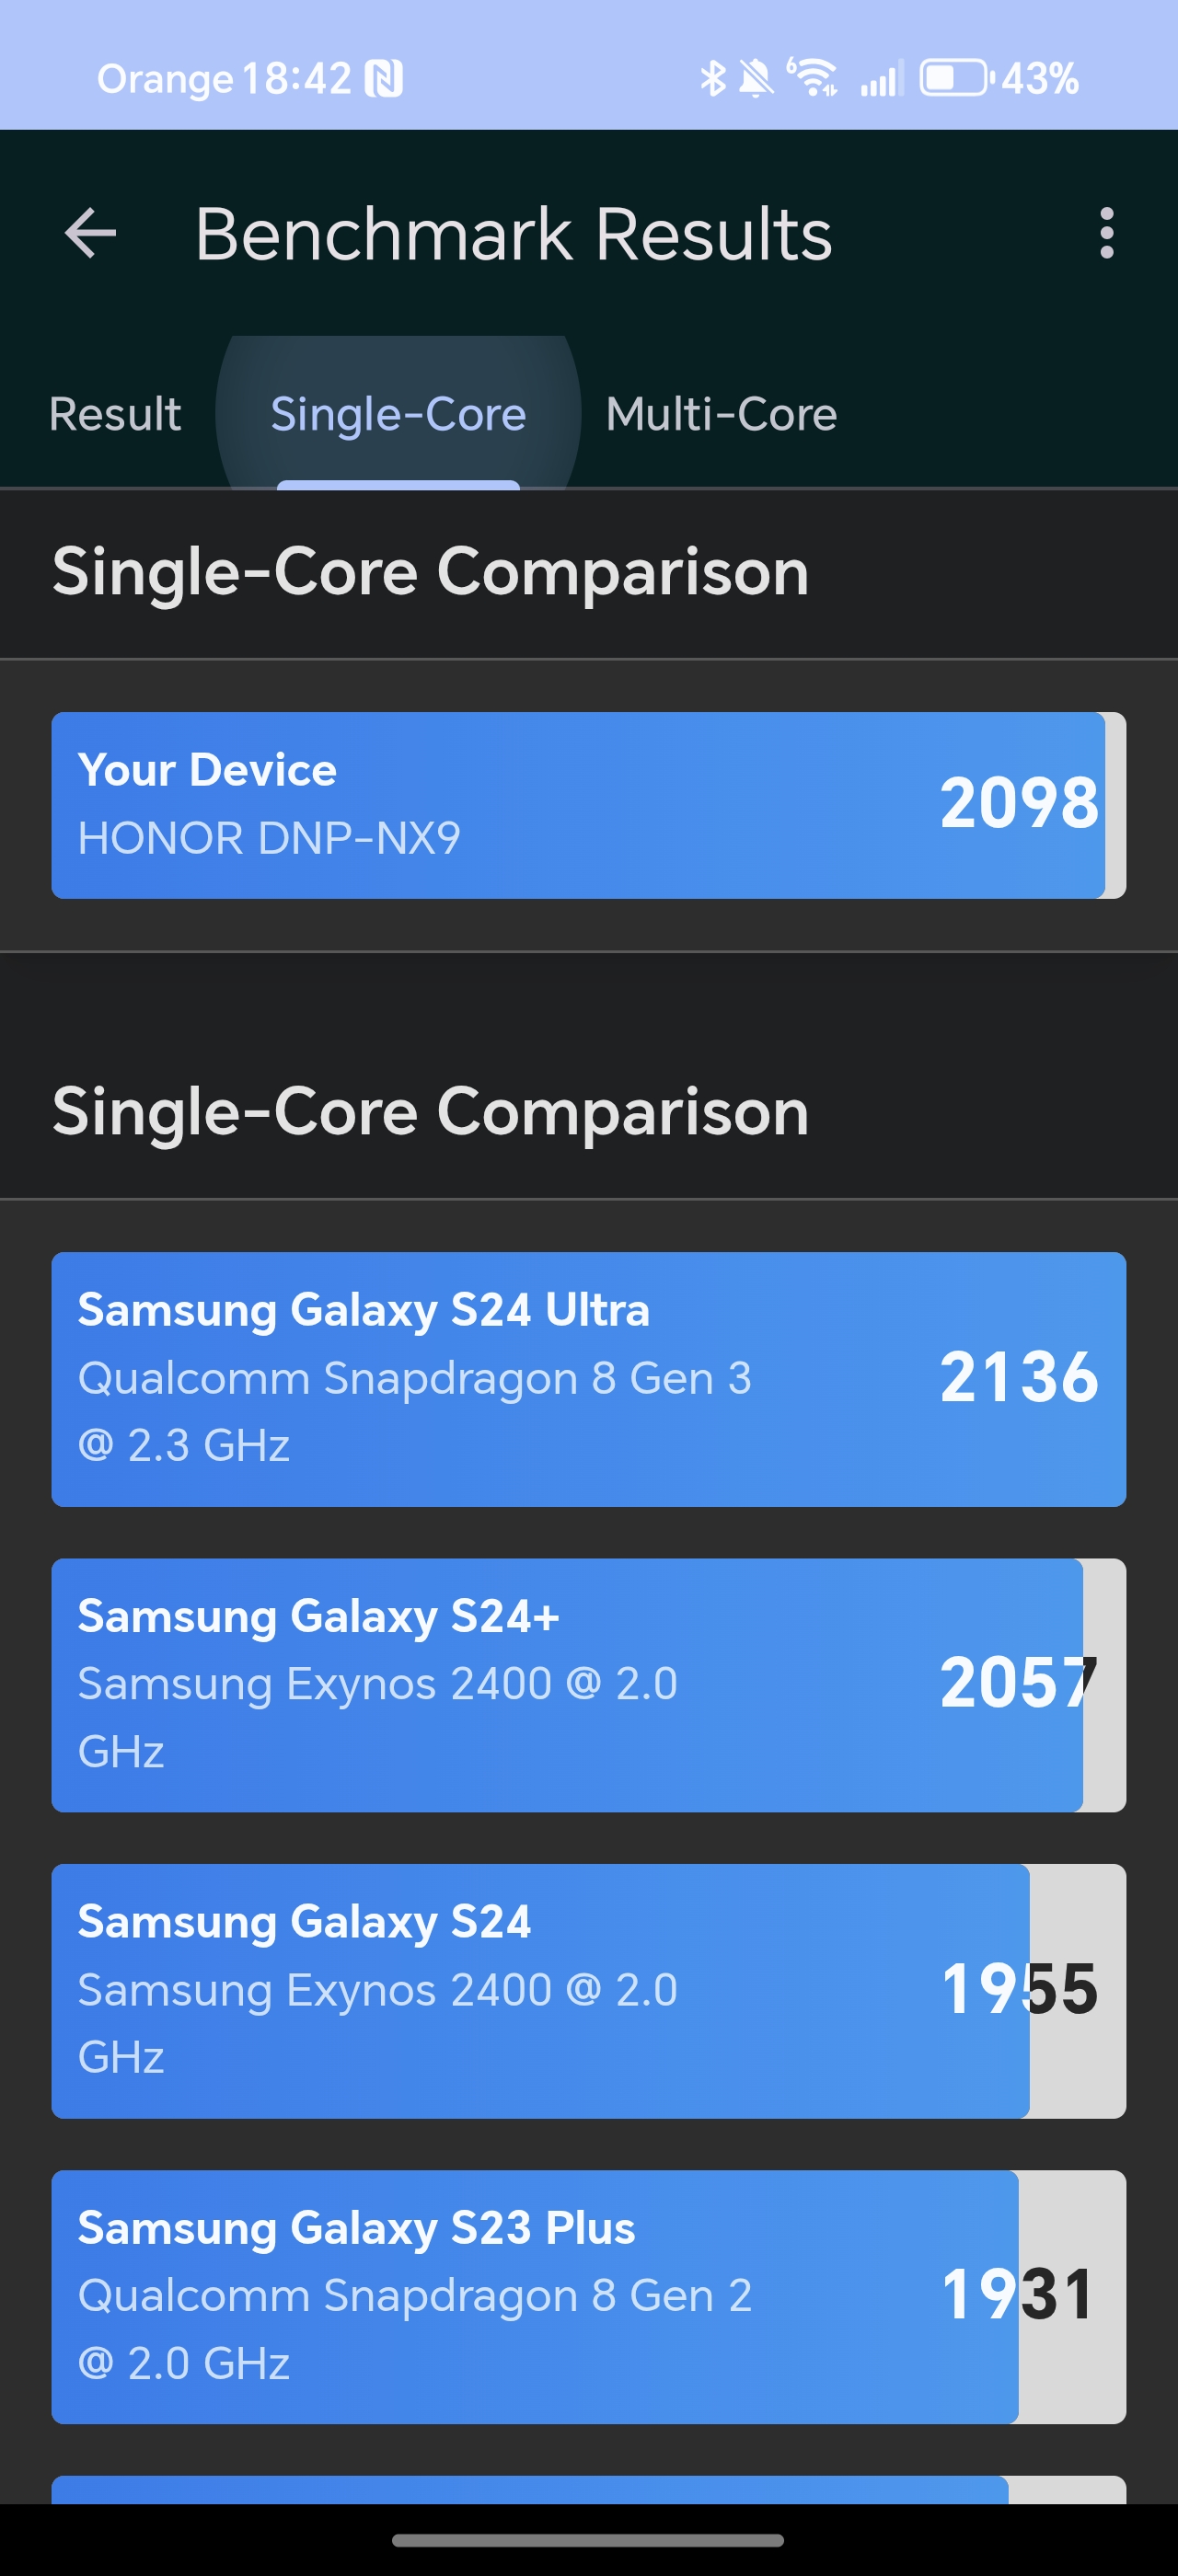Tap the 2098 score value
1178x2576 pixels.
[1019, 803]
